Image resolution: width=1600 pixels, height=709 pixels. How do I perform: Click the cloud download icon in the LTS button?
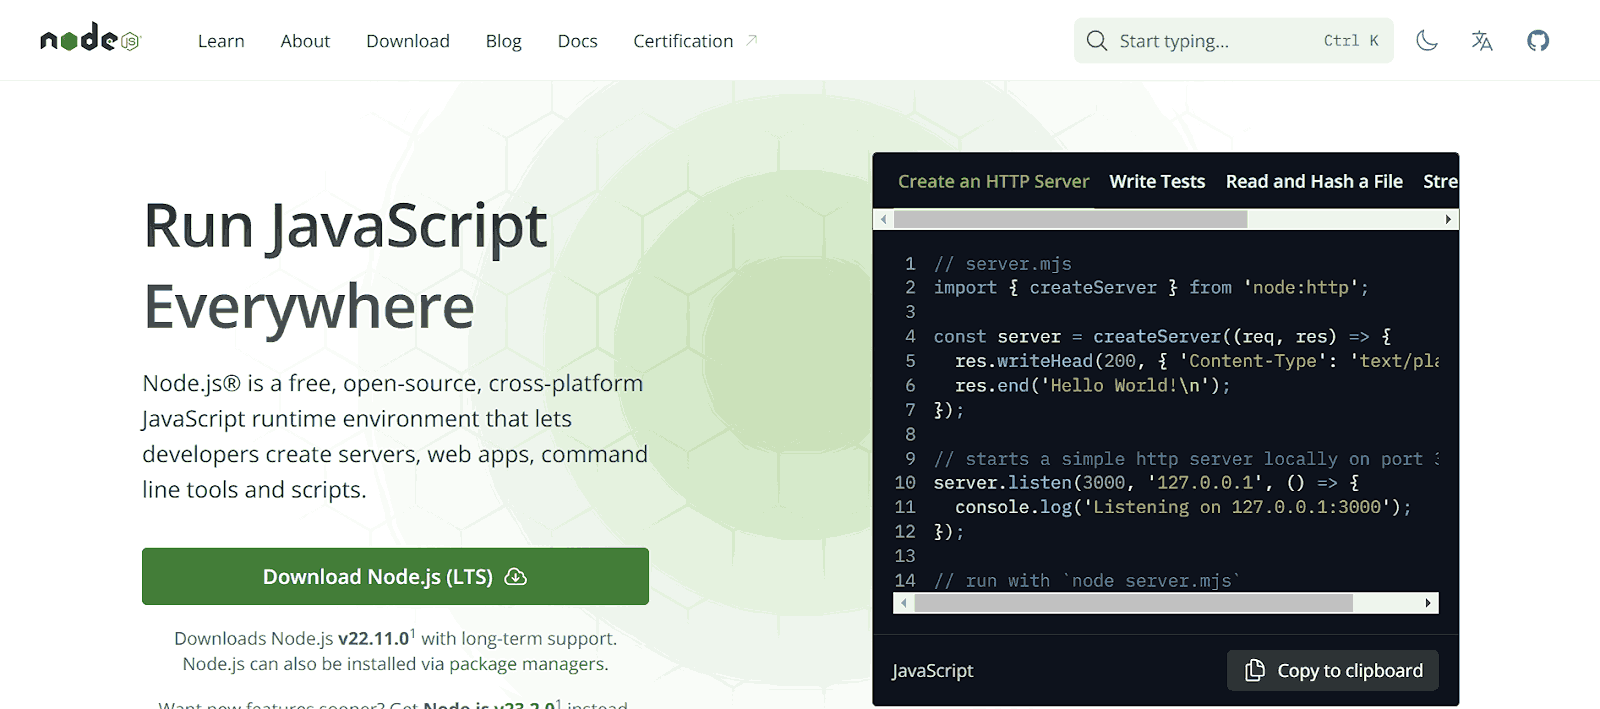[516, 577]
